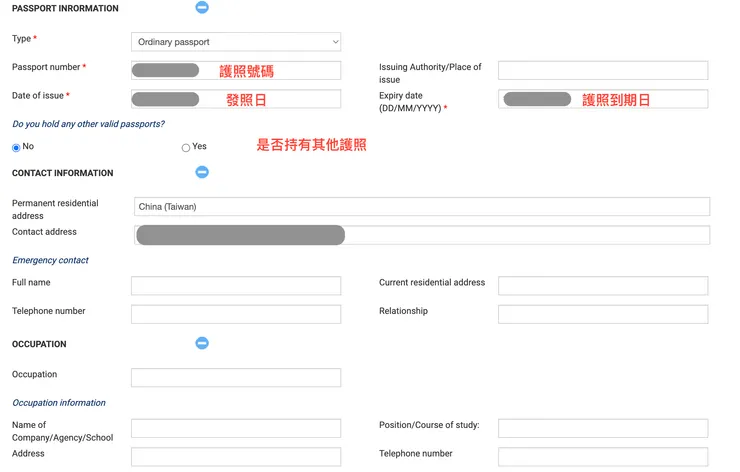740x472 pixels.
Task: Click the Current residential address field
Action: (603, 286)
